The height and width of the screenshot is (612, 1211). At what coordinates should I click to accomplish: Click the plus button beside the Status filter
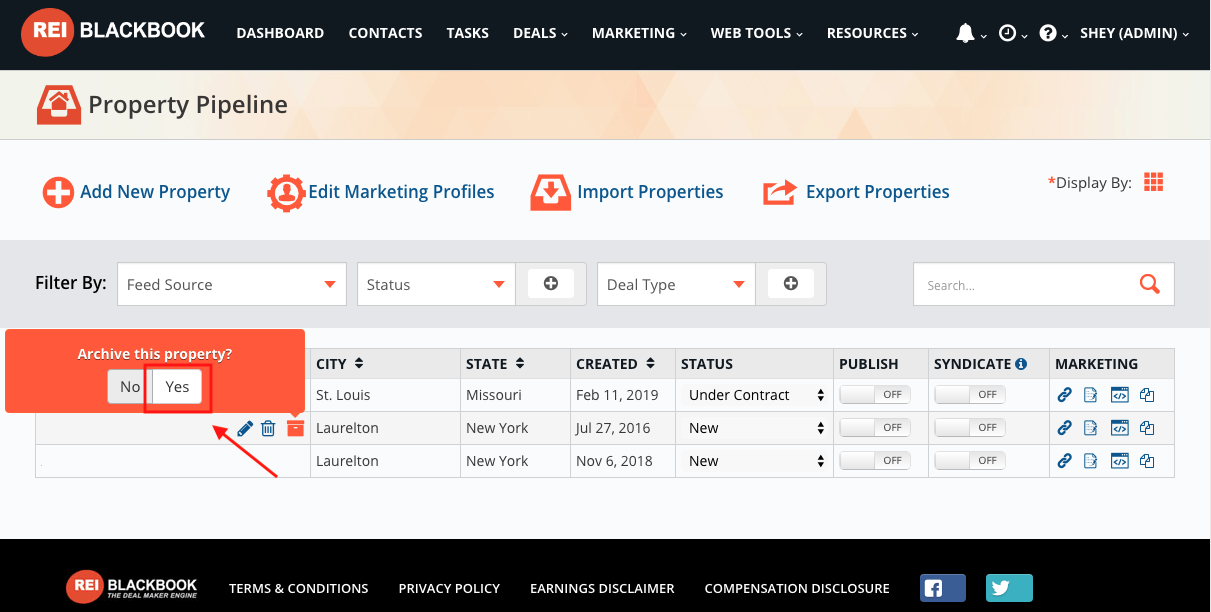551,284
